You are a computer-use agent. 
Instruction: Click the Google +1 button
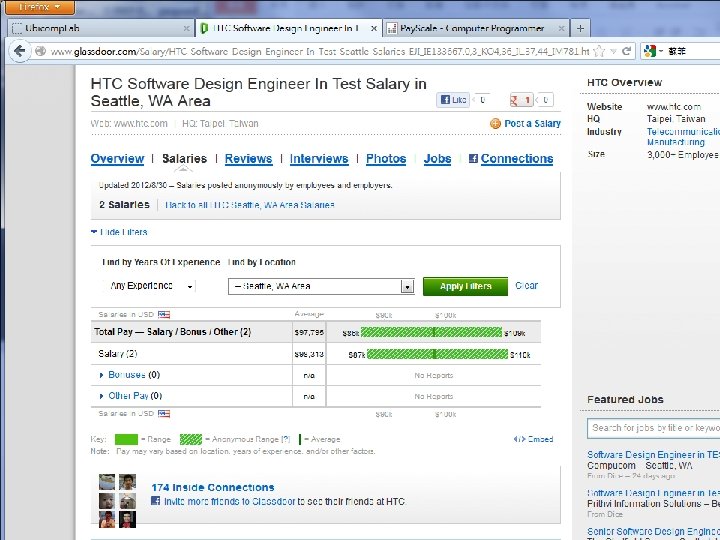(521, 100)
